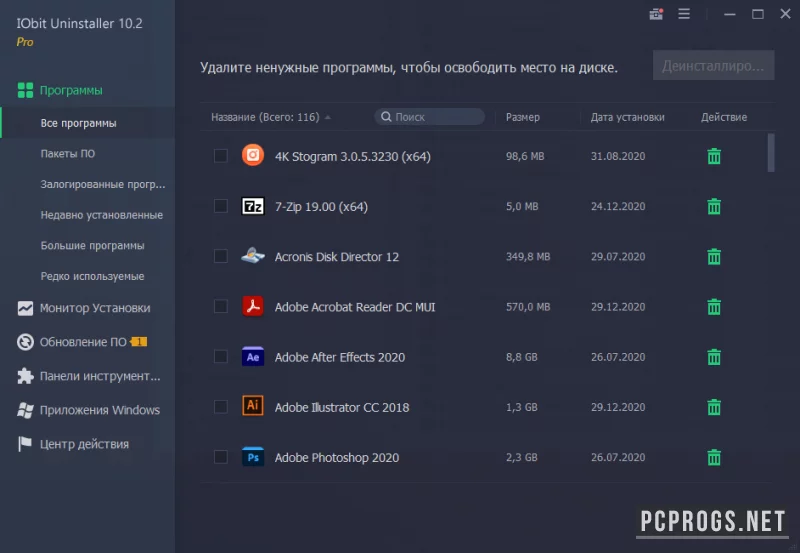Click the green Programs grid icon
This screenshot has height=553, width=800.
coord(25,90)
